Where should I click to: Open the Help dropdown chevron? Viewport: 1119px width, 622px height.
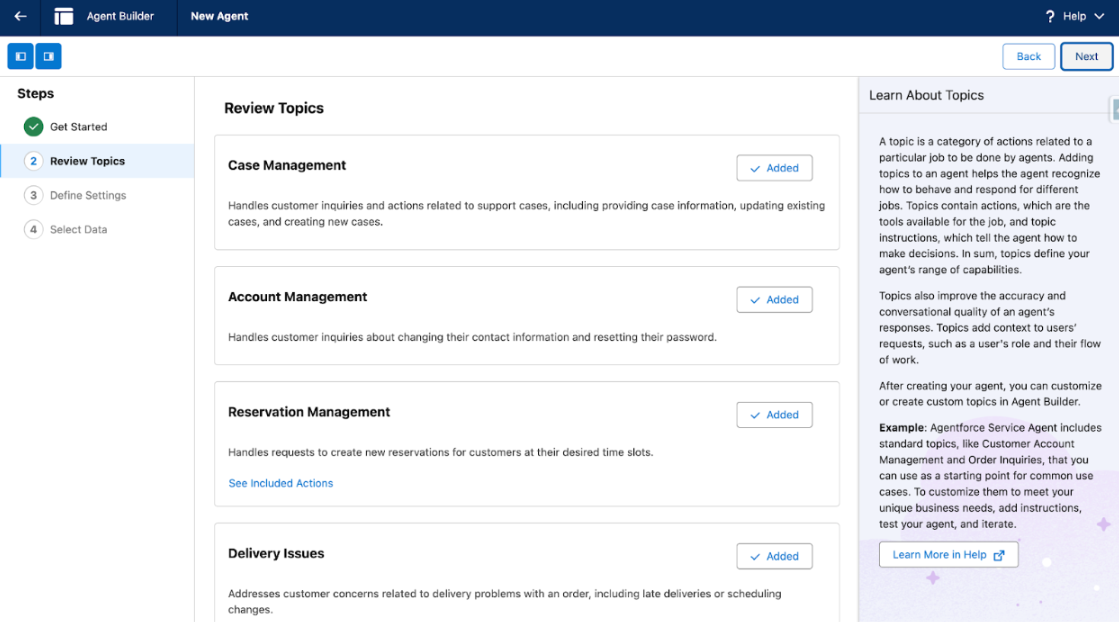coord(1100,17)
